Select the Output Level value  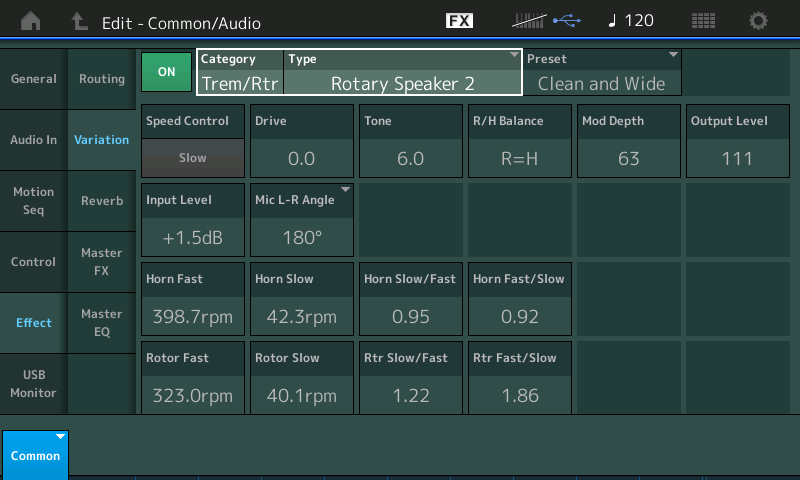pos(736,158)
